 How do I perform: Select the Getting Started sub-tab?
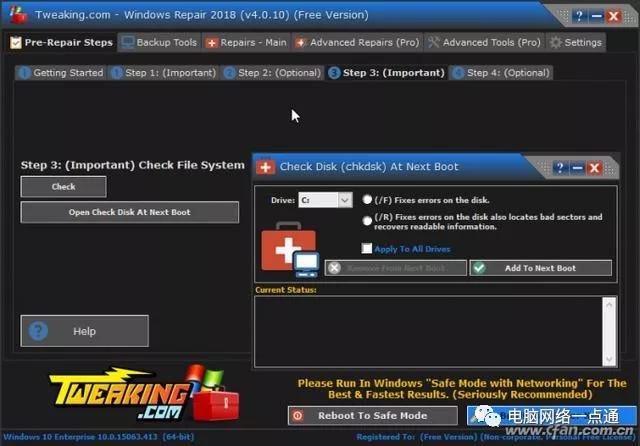[61, 73]
